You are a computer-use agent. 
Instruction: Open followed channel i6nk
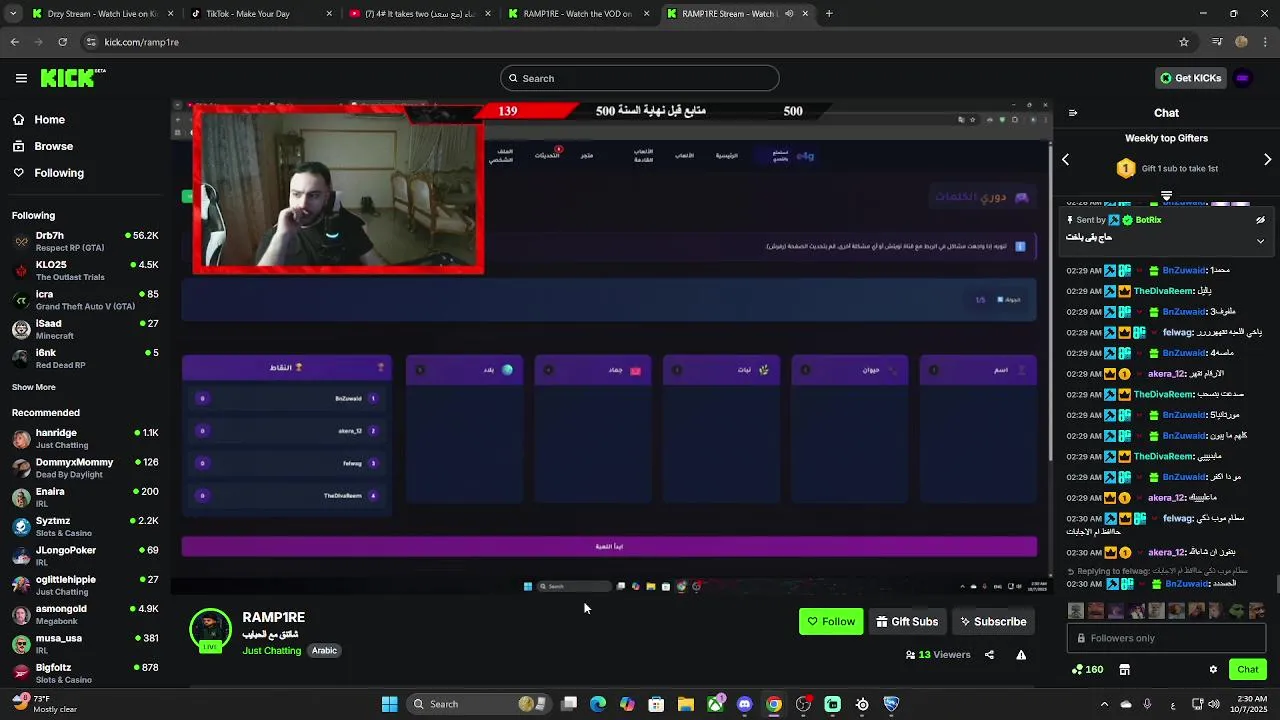click(85, 358)
